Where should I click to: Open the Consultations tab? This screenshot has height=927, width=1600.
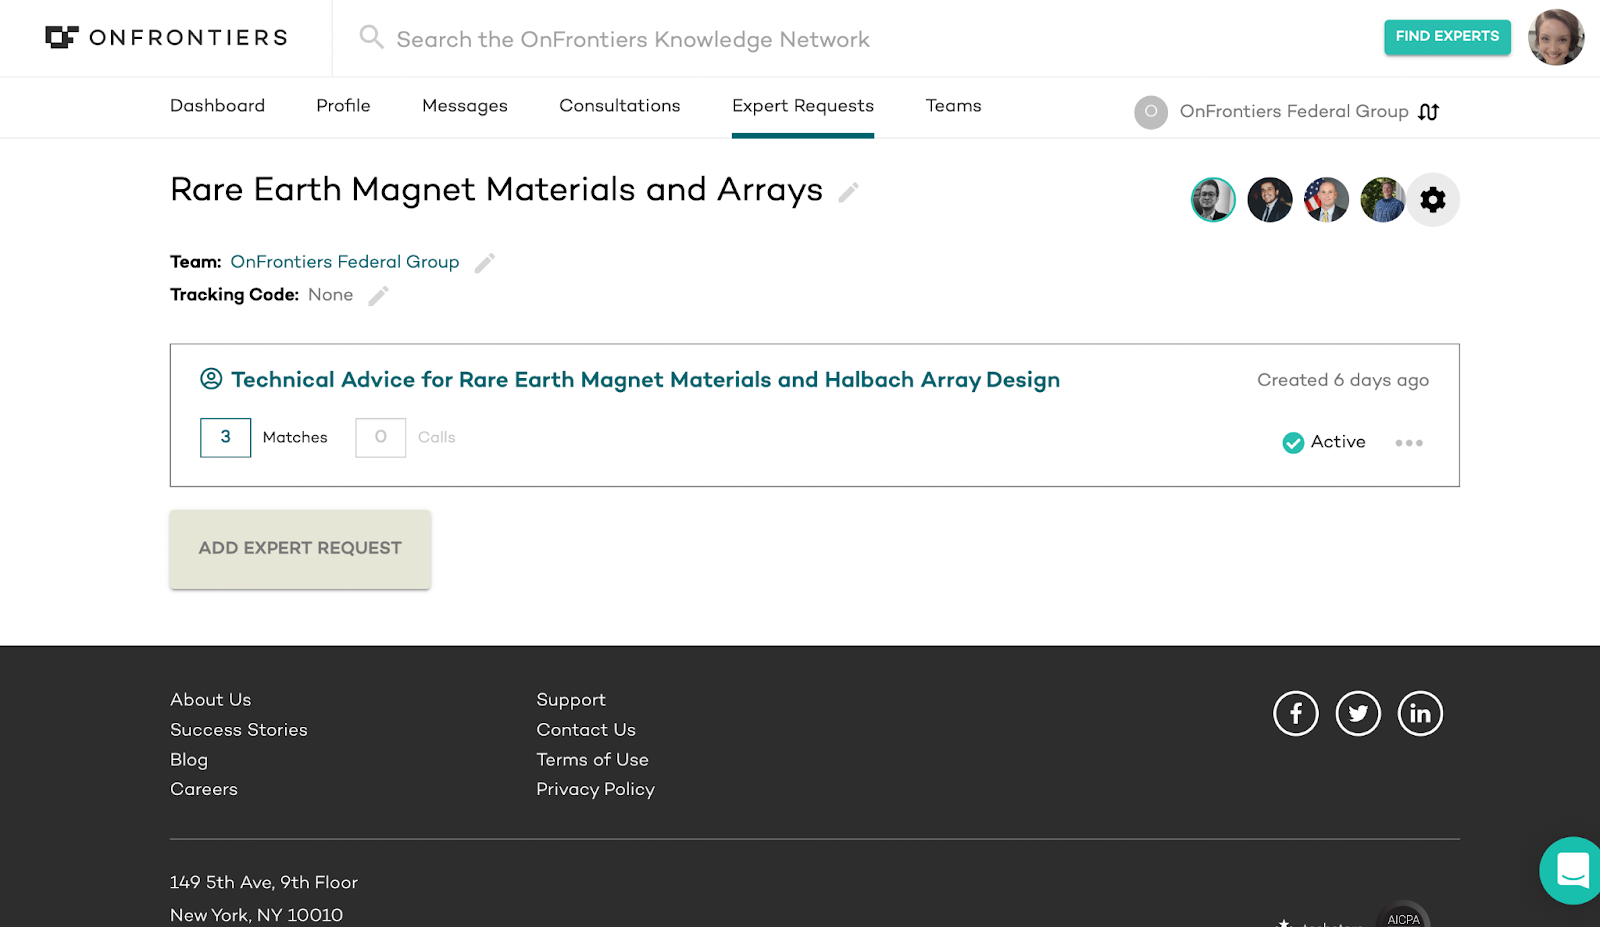(620, 106)
